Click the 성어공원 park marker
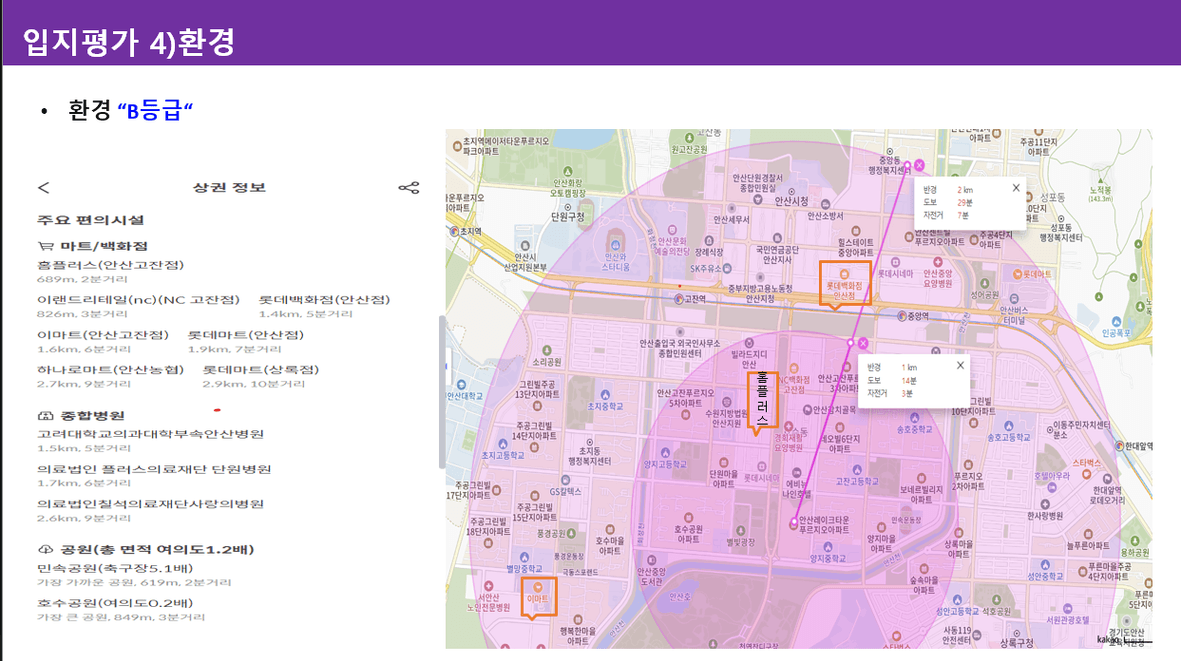 (984, 283)
